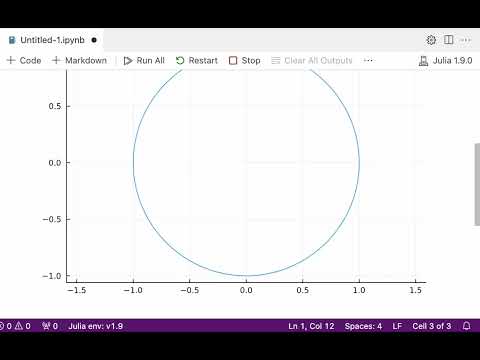This screenshot has height=360, width=480.
Task: Click Clear All Outputs
Action: pyautogui.click(x=312, y=60)
